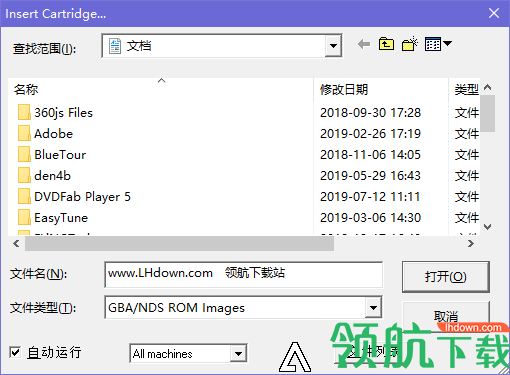This screenshot has width=510, height=375.
Task: Open the All machines dropdown
Action: click(238, 353)
